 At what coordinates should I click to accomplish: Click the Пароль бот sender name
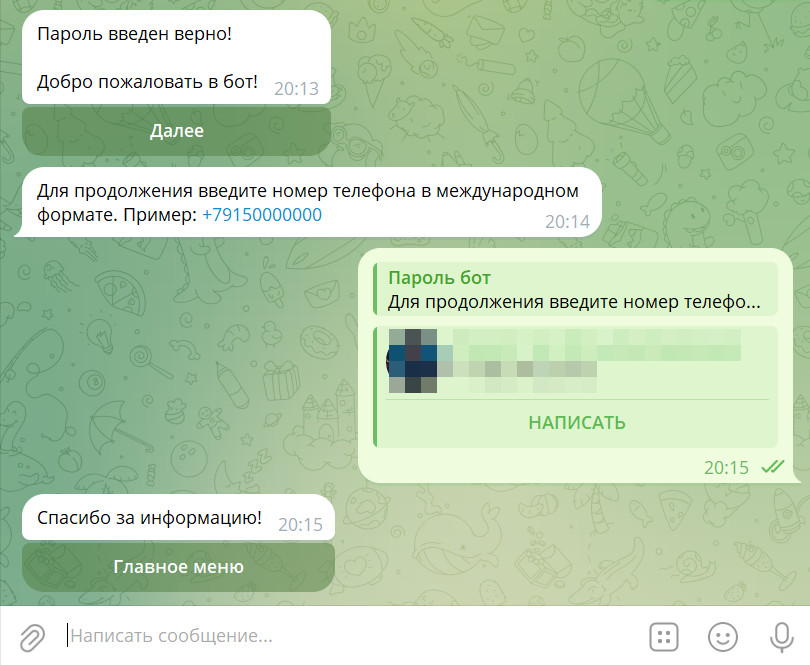pos(439,278)
